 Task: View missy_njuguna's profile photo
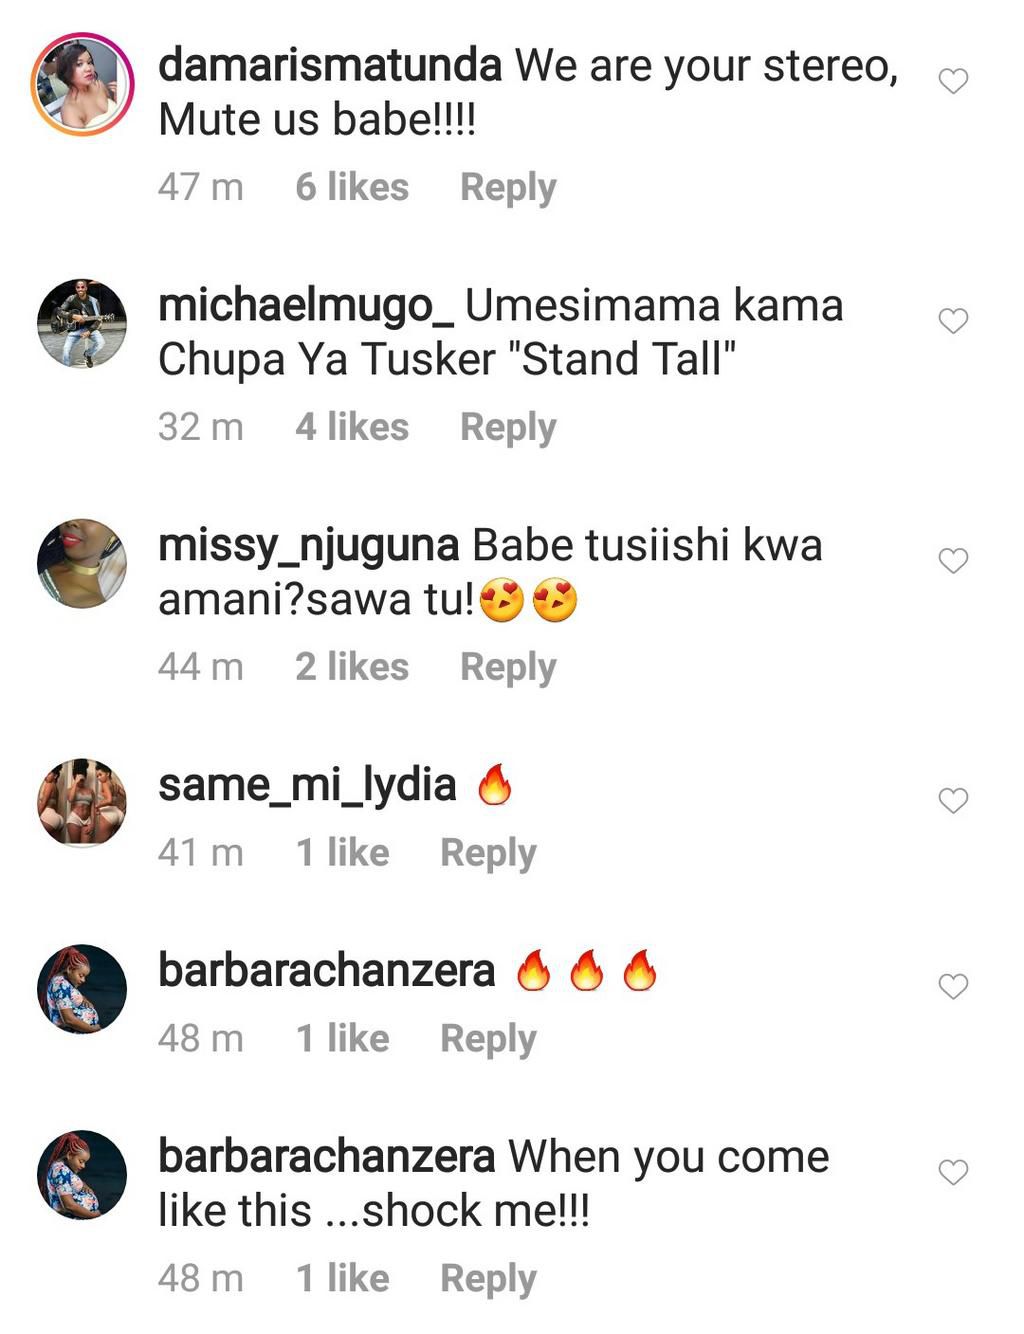pos(82,563)
